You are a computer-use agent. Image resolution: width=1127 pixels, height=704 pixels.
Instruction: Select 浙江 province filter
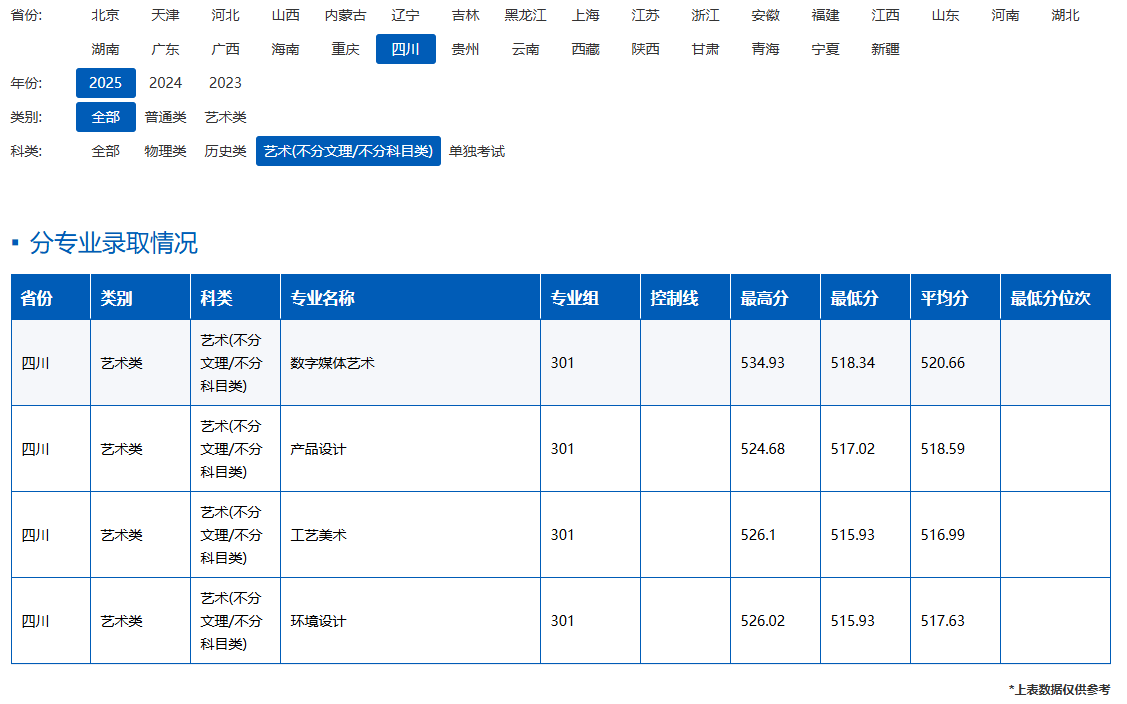pos(706,15)
